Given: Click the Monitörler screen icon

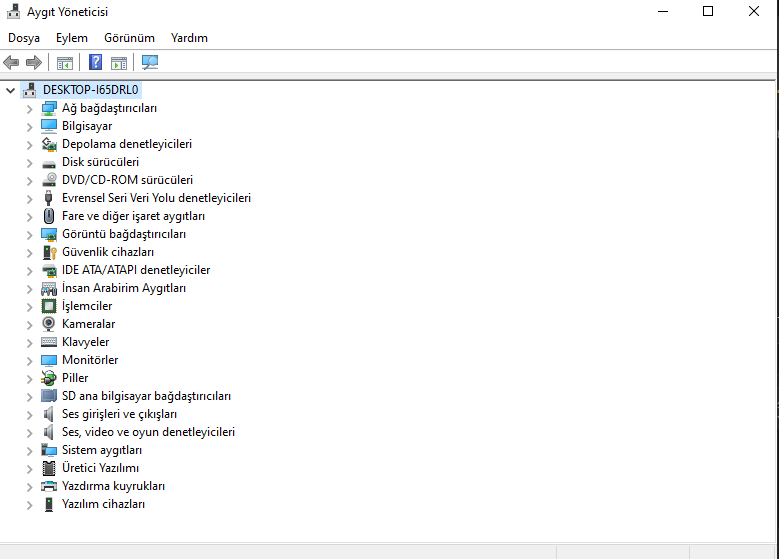Looking at the screenshot, I should (49, 360).
